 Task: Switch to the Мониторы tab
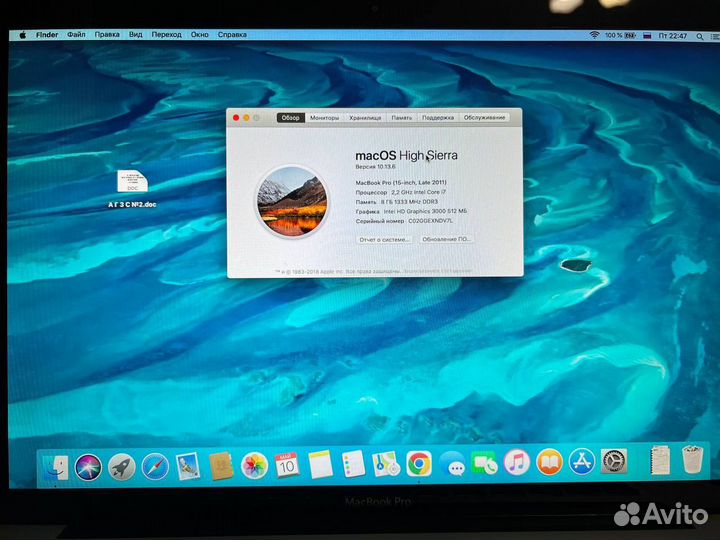324,118
